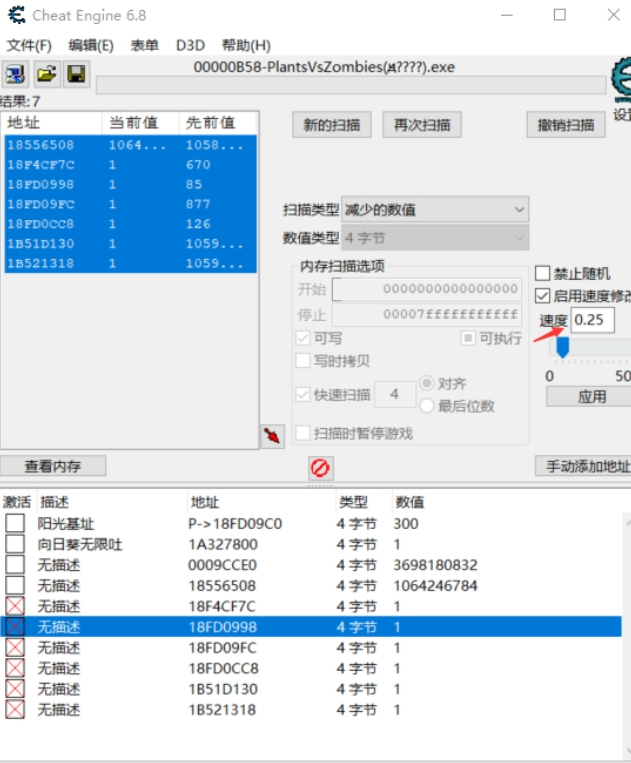The width and height of the screenshot is (631, 763).
Task: Click the 查看内存 button
Action: 53,466
